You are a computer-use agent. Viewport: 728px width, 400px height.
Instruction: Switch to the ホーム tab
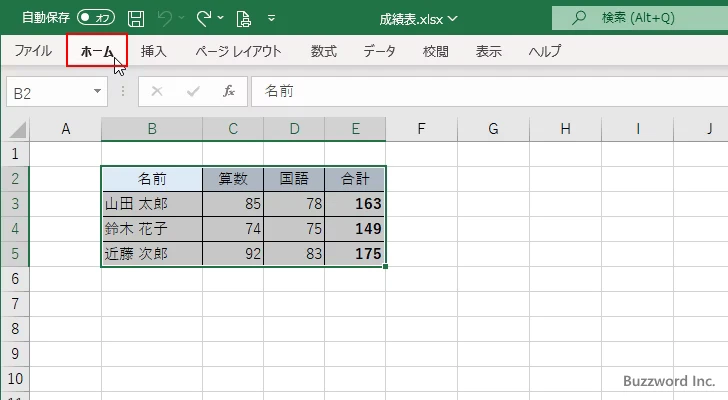(x=97, y=51)
